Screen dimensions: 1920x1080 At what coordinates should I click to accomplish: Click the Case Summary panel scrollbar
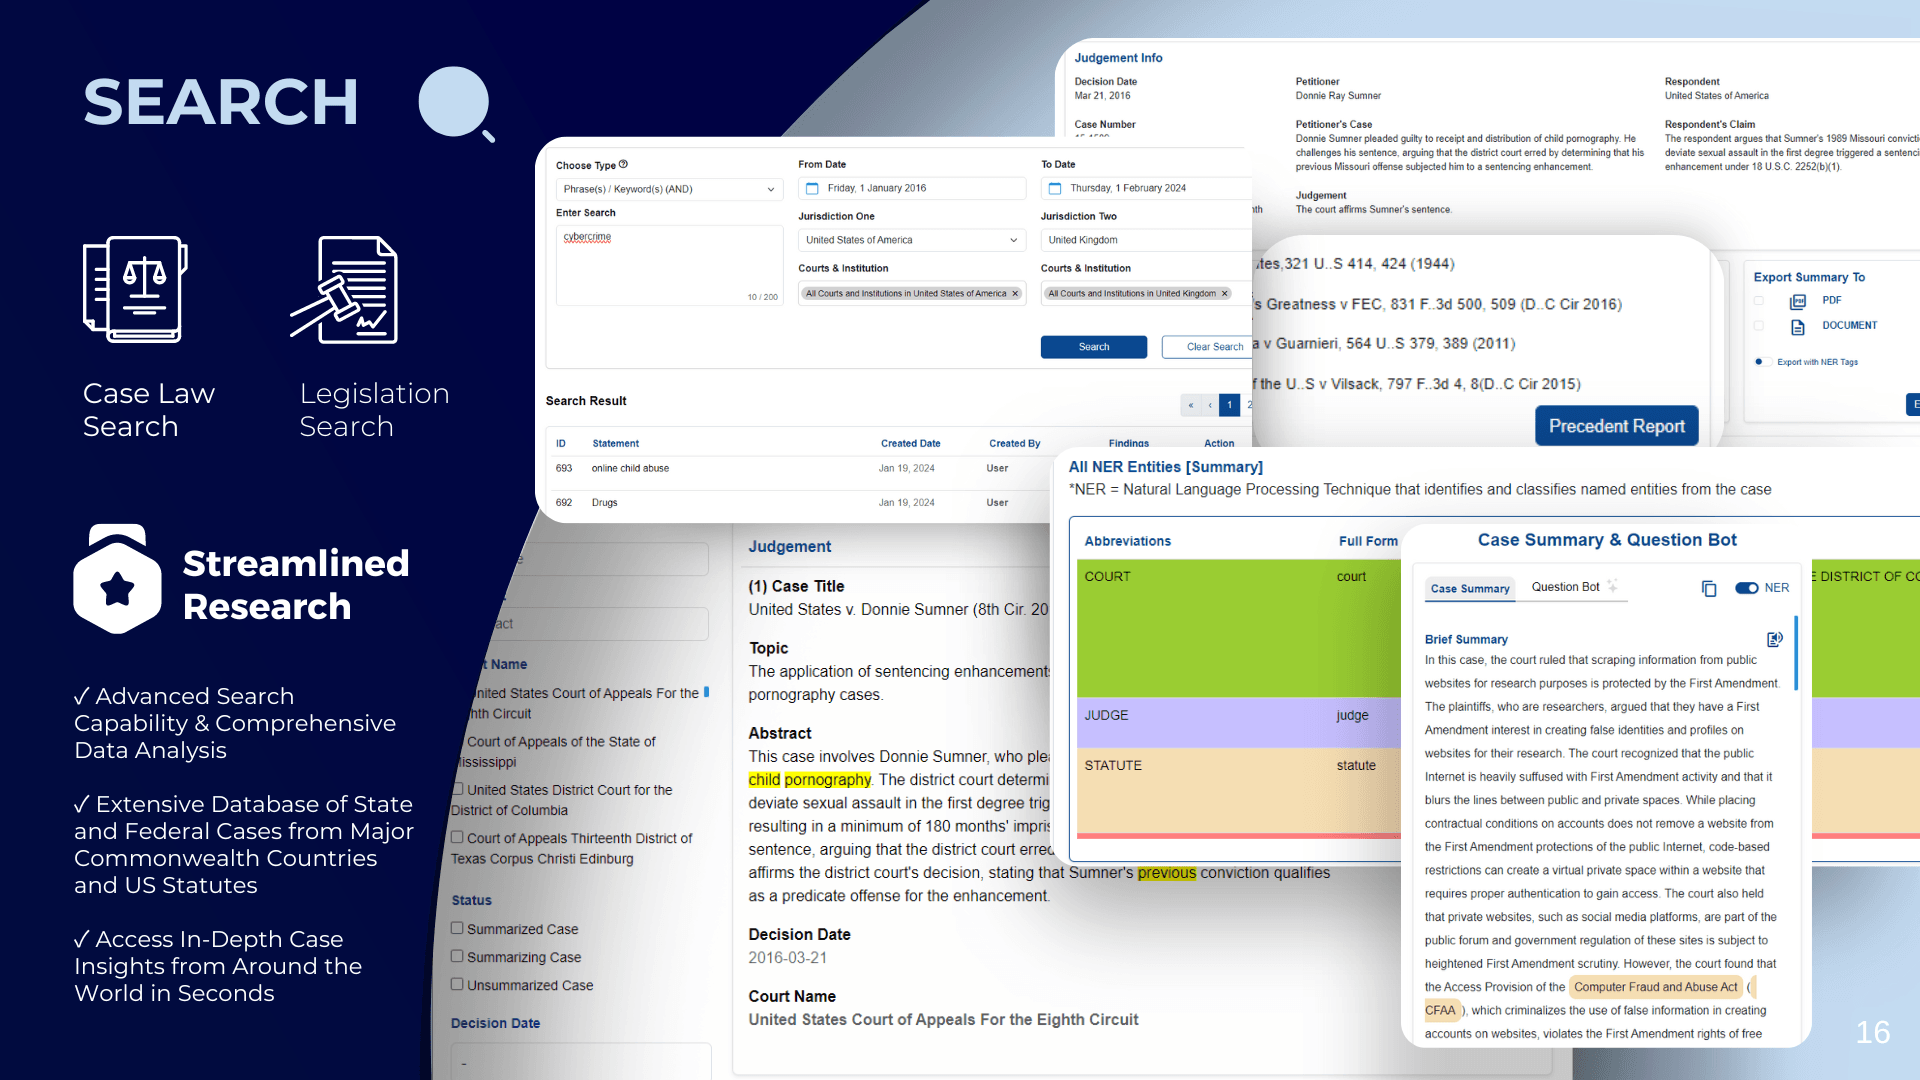pyautogui.click(x=1796, y=653)
